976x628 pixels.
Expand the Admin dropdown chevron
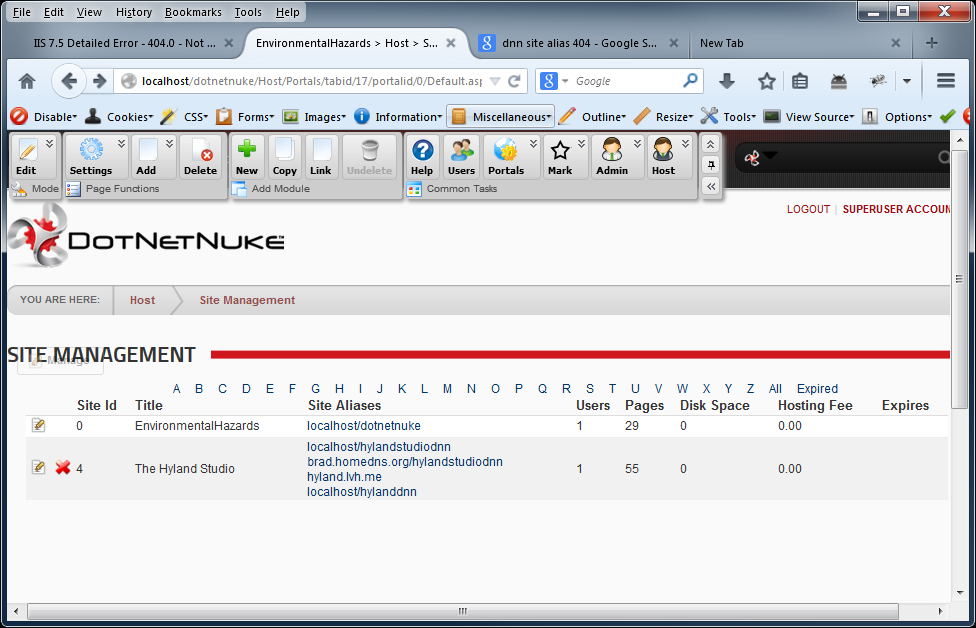pos(637,144)
